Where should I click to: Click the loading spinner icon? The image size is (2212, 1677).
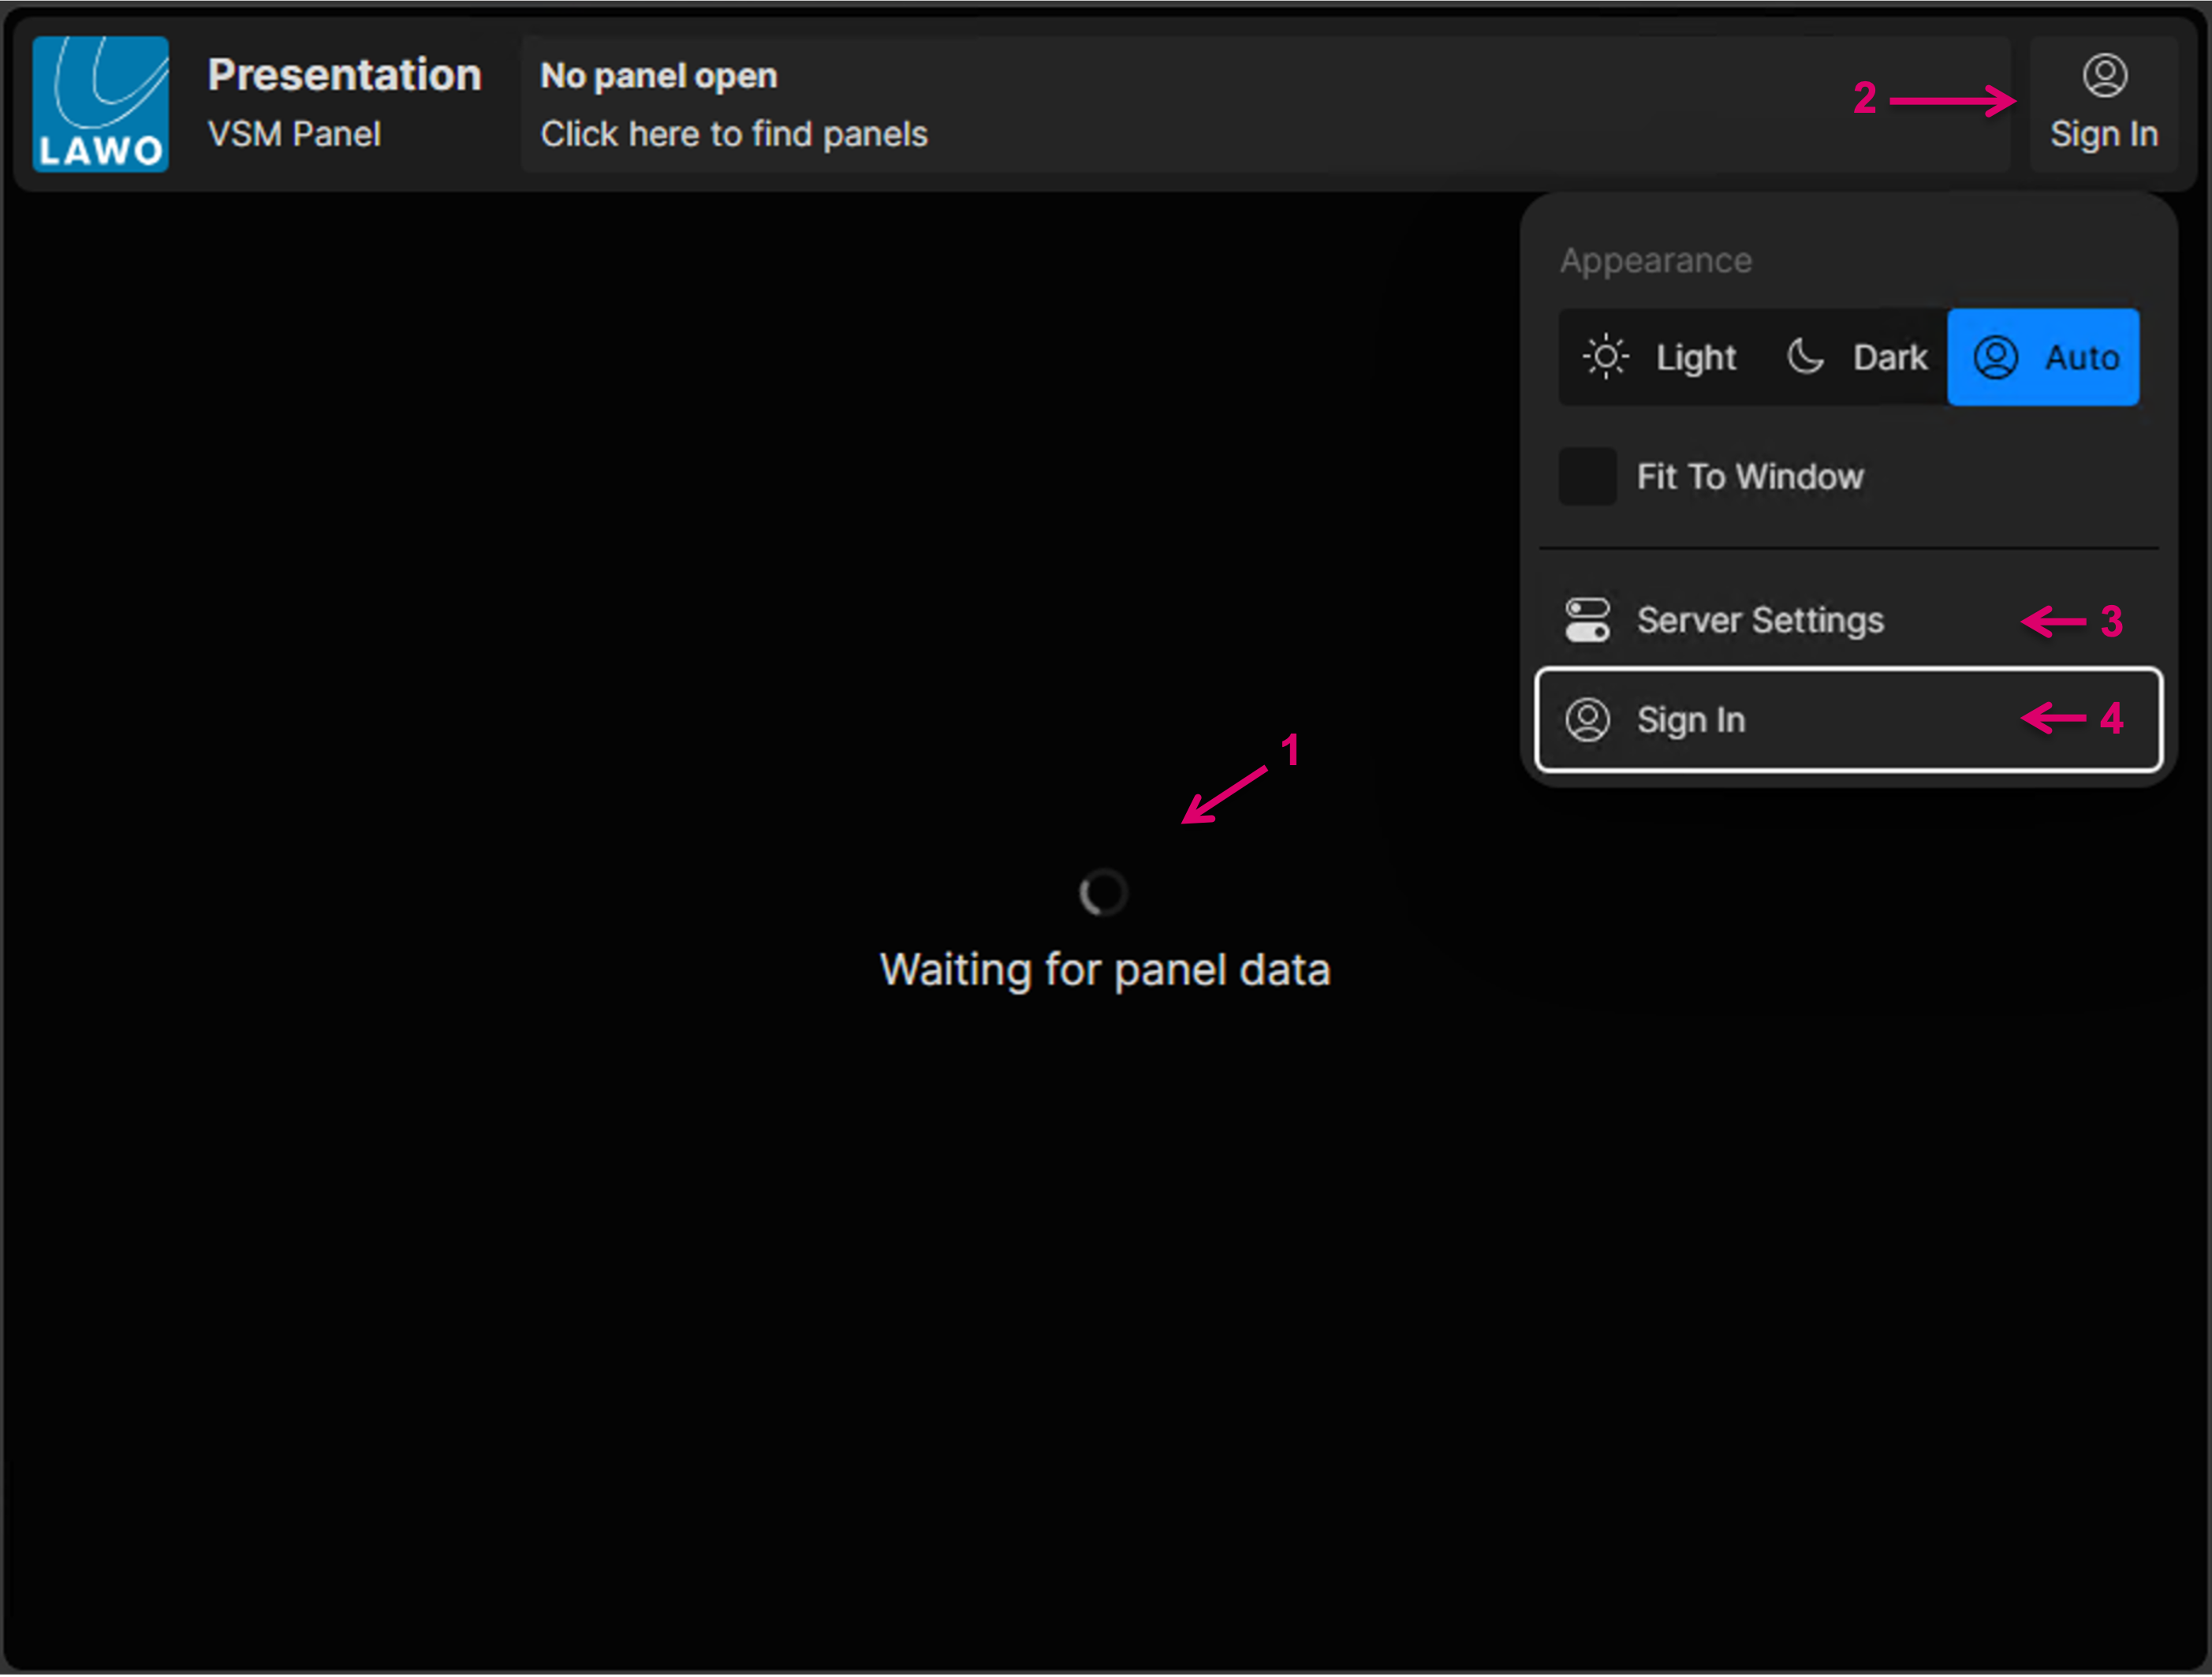(x=1103, y=892)
